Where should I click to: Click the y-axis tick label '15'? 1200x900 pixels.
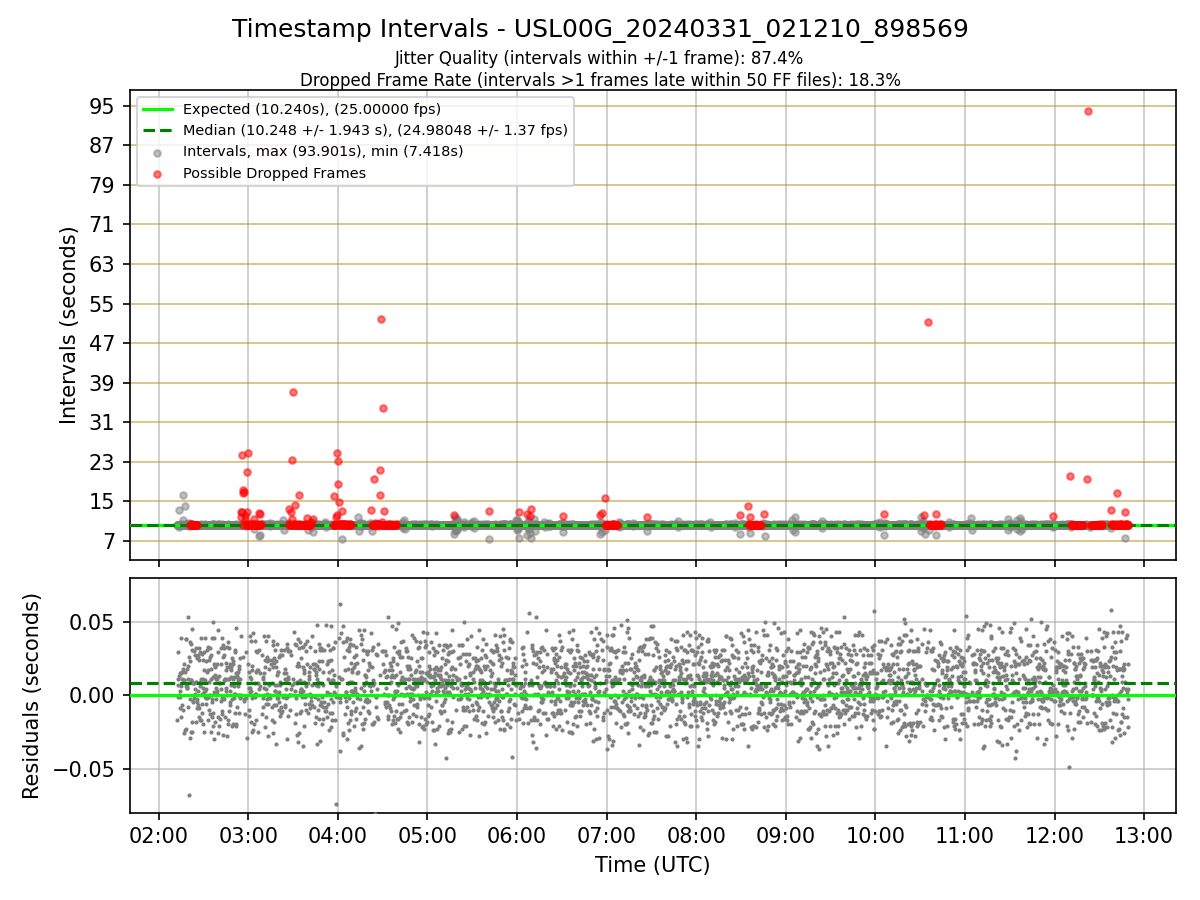pyautogui.click(x=103, y=501)
